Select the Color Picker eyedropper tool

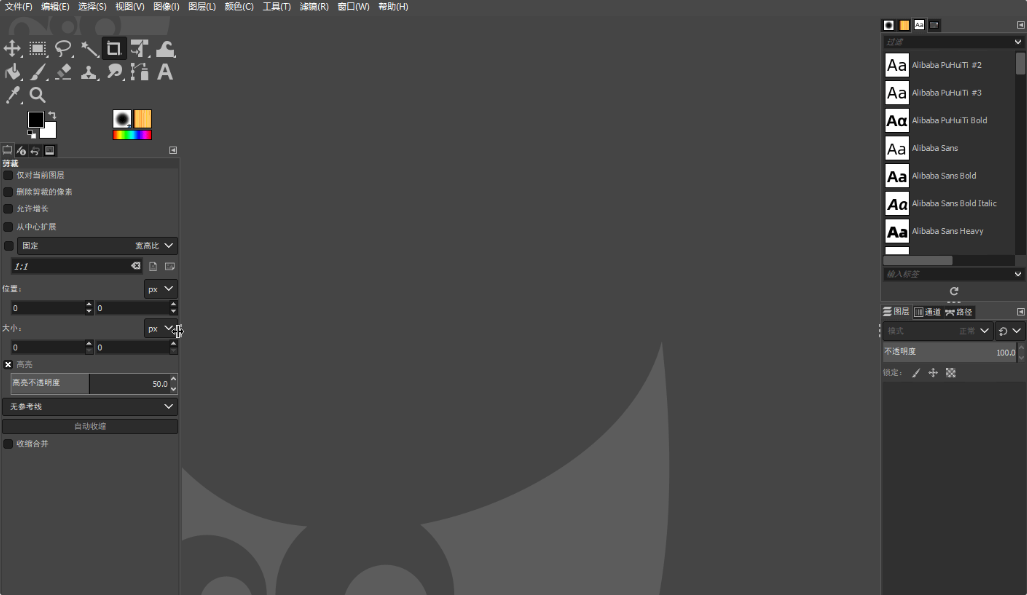point(12,95)
